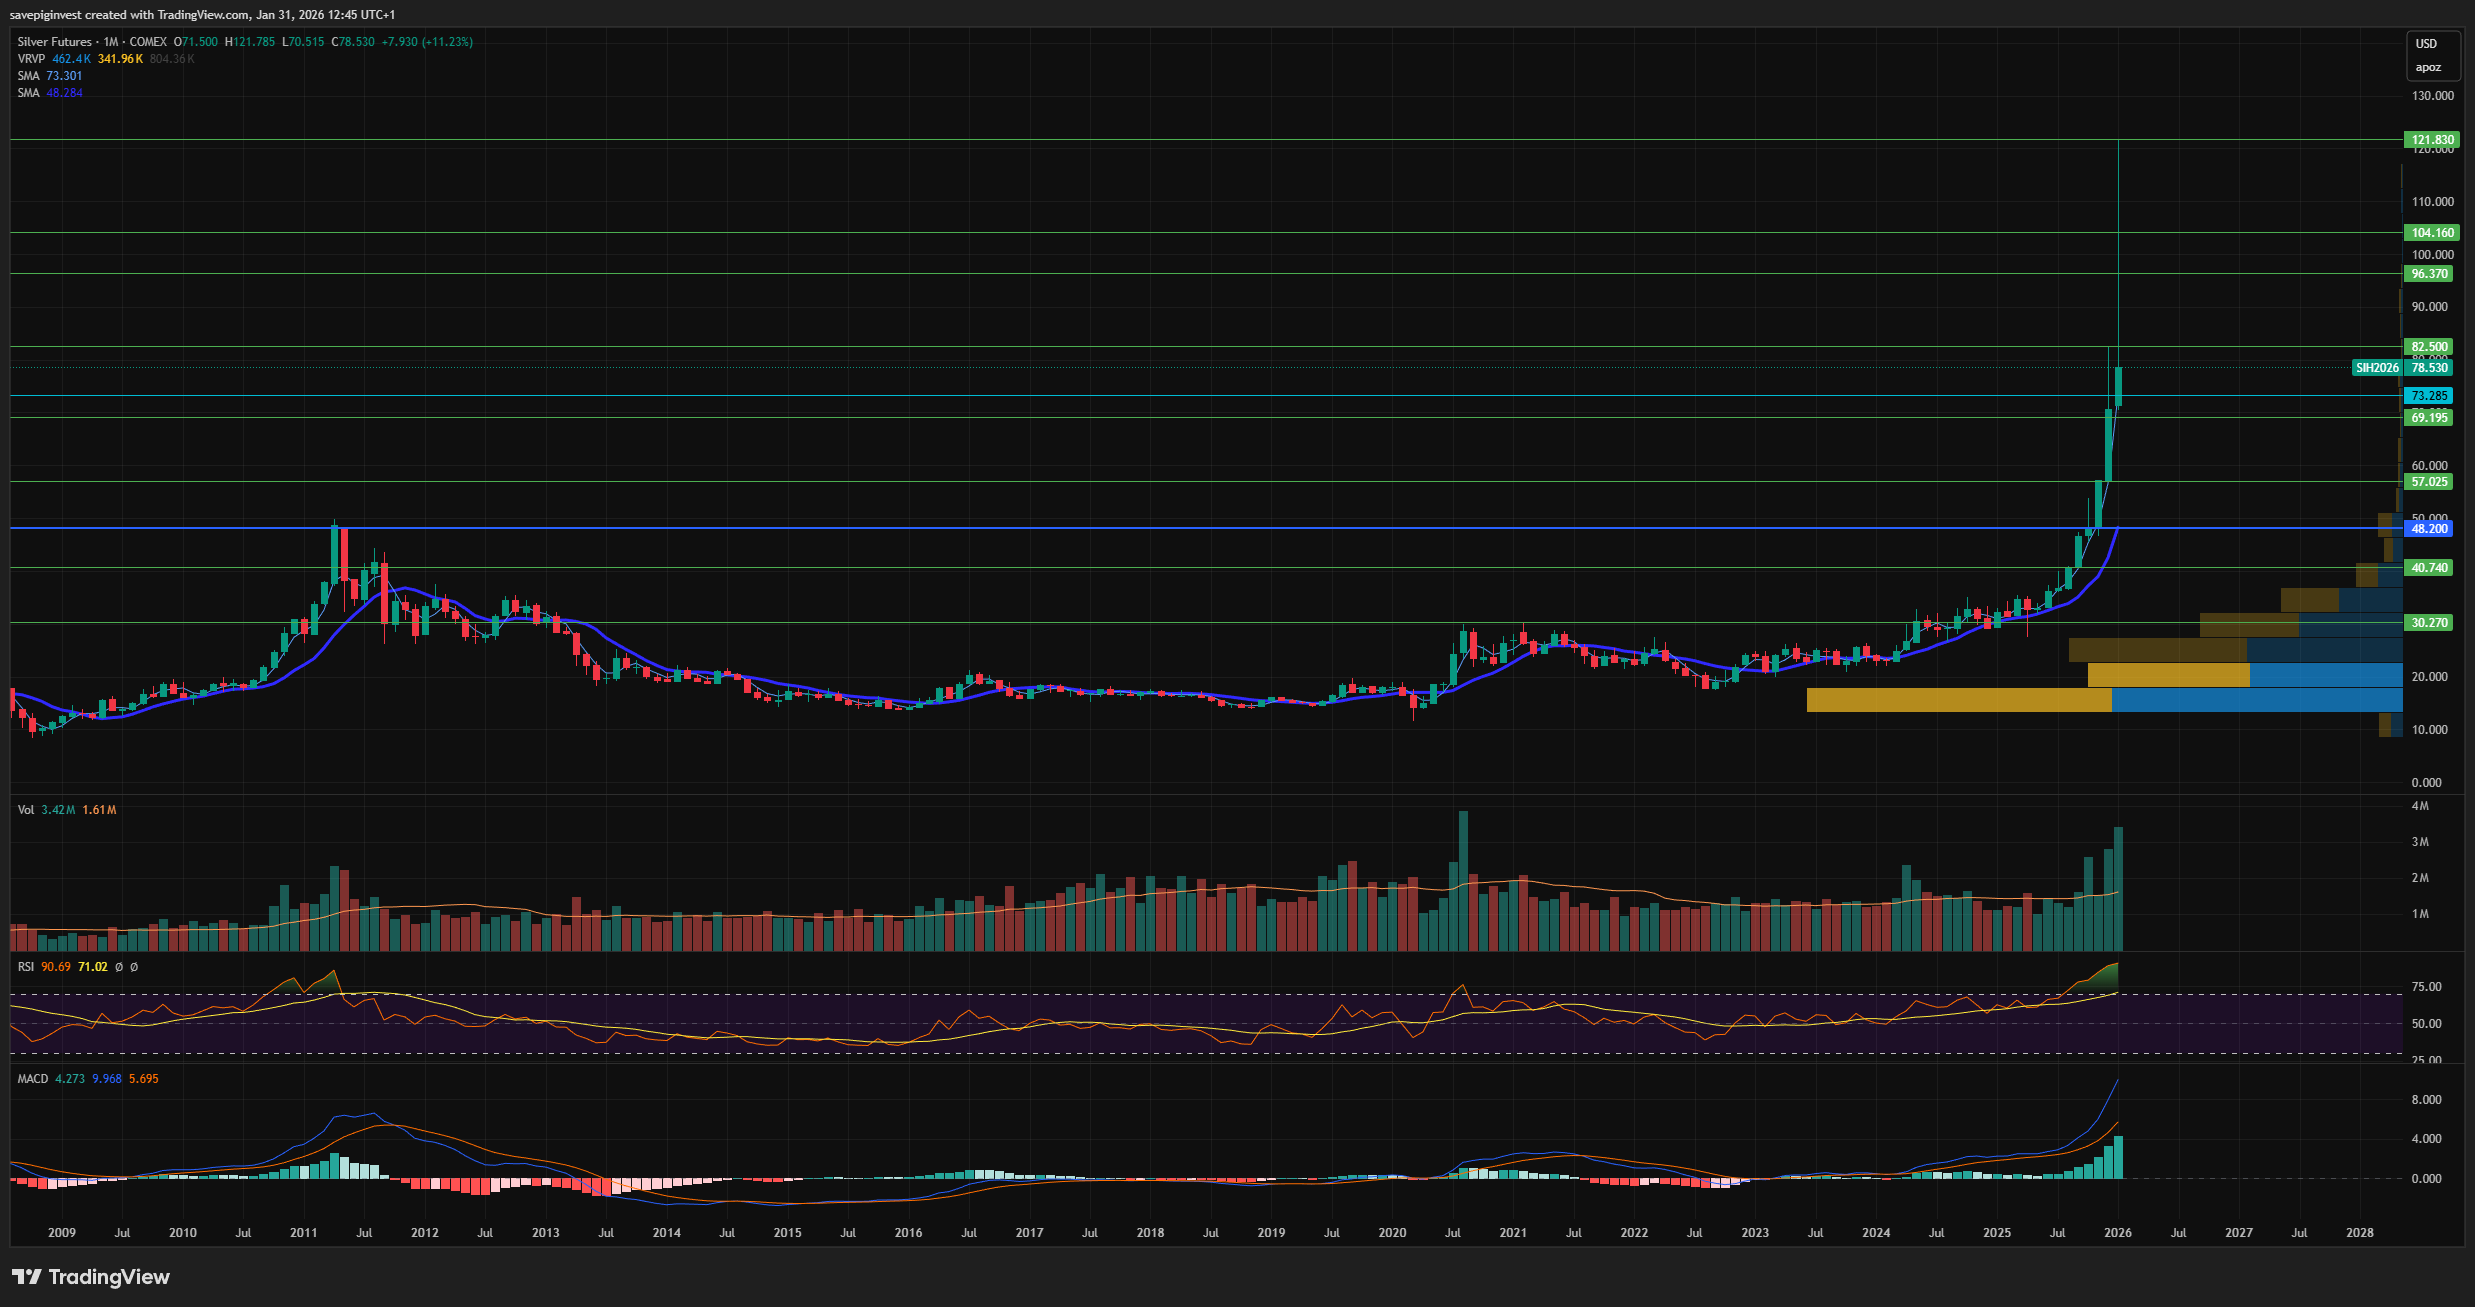The height and width of the screenshot is (1307, 2475).
Task: Click the SIH2026 contract price tag
Action: (2377, 368)
